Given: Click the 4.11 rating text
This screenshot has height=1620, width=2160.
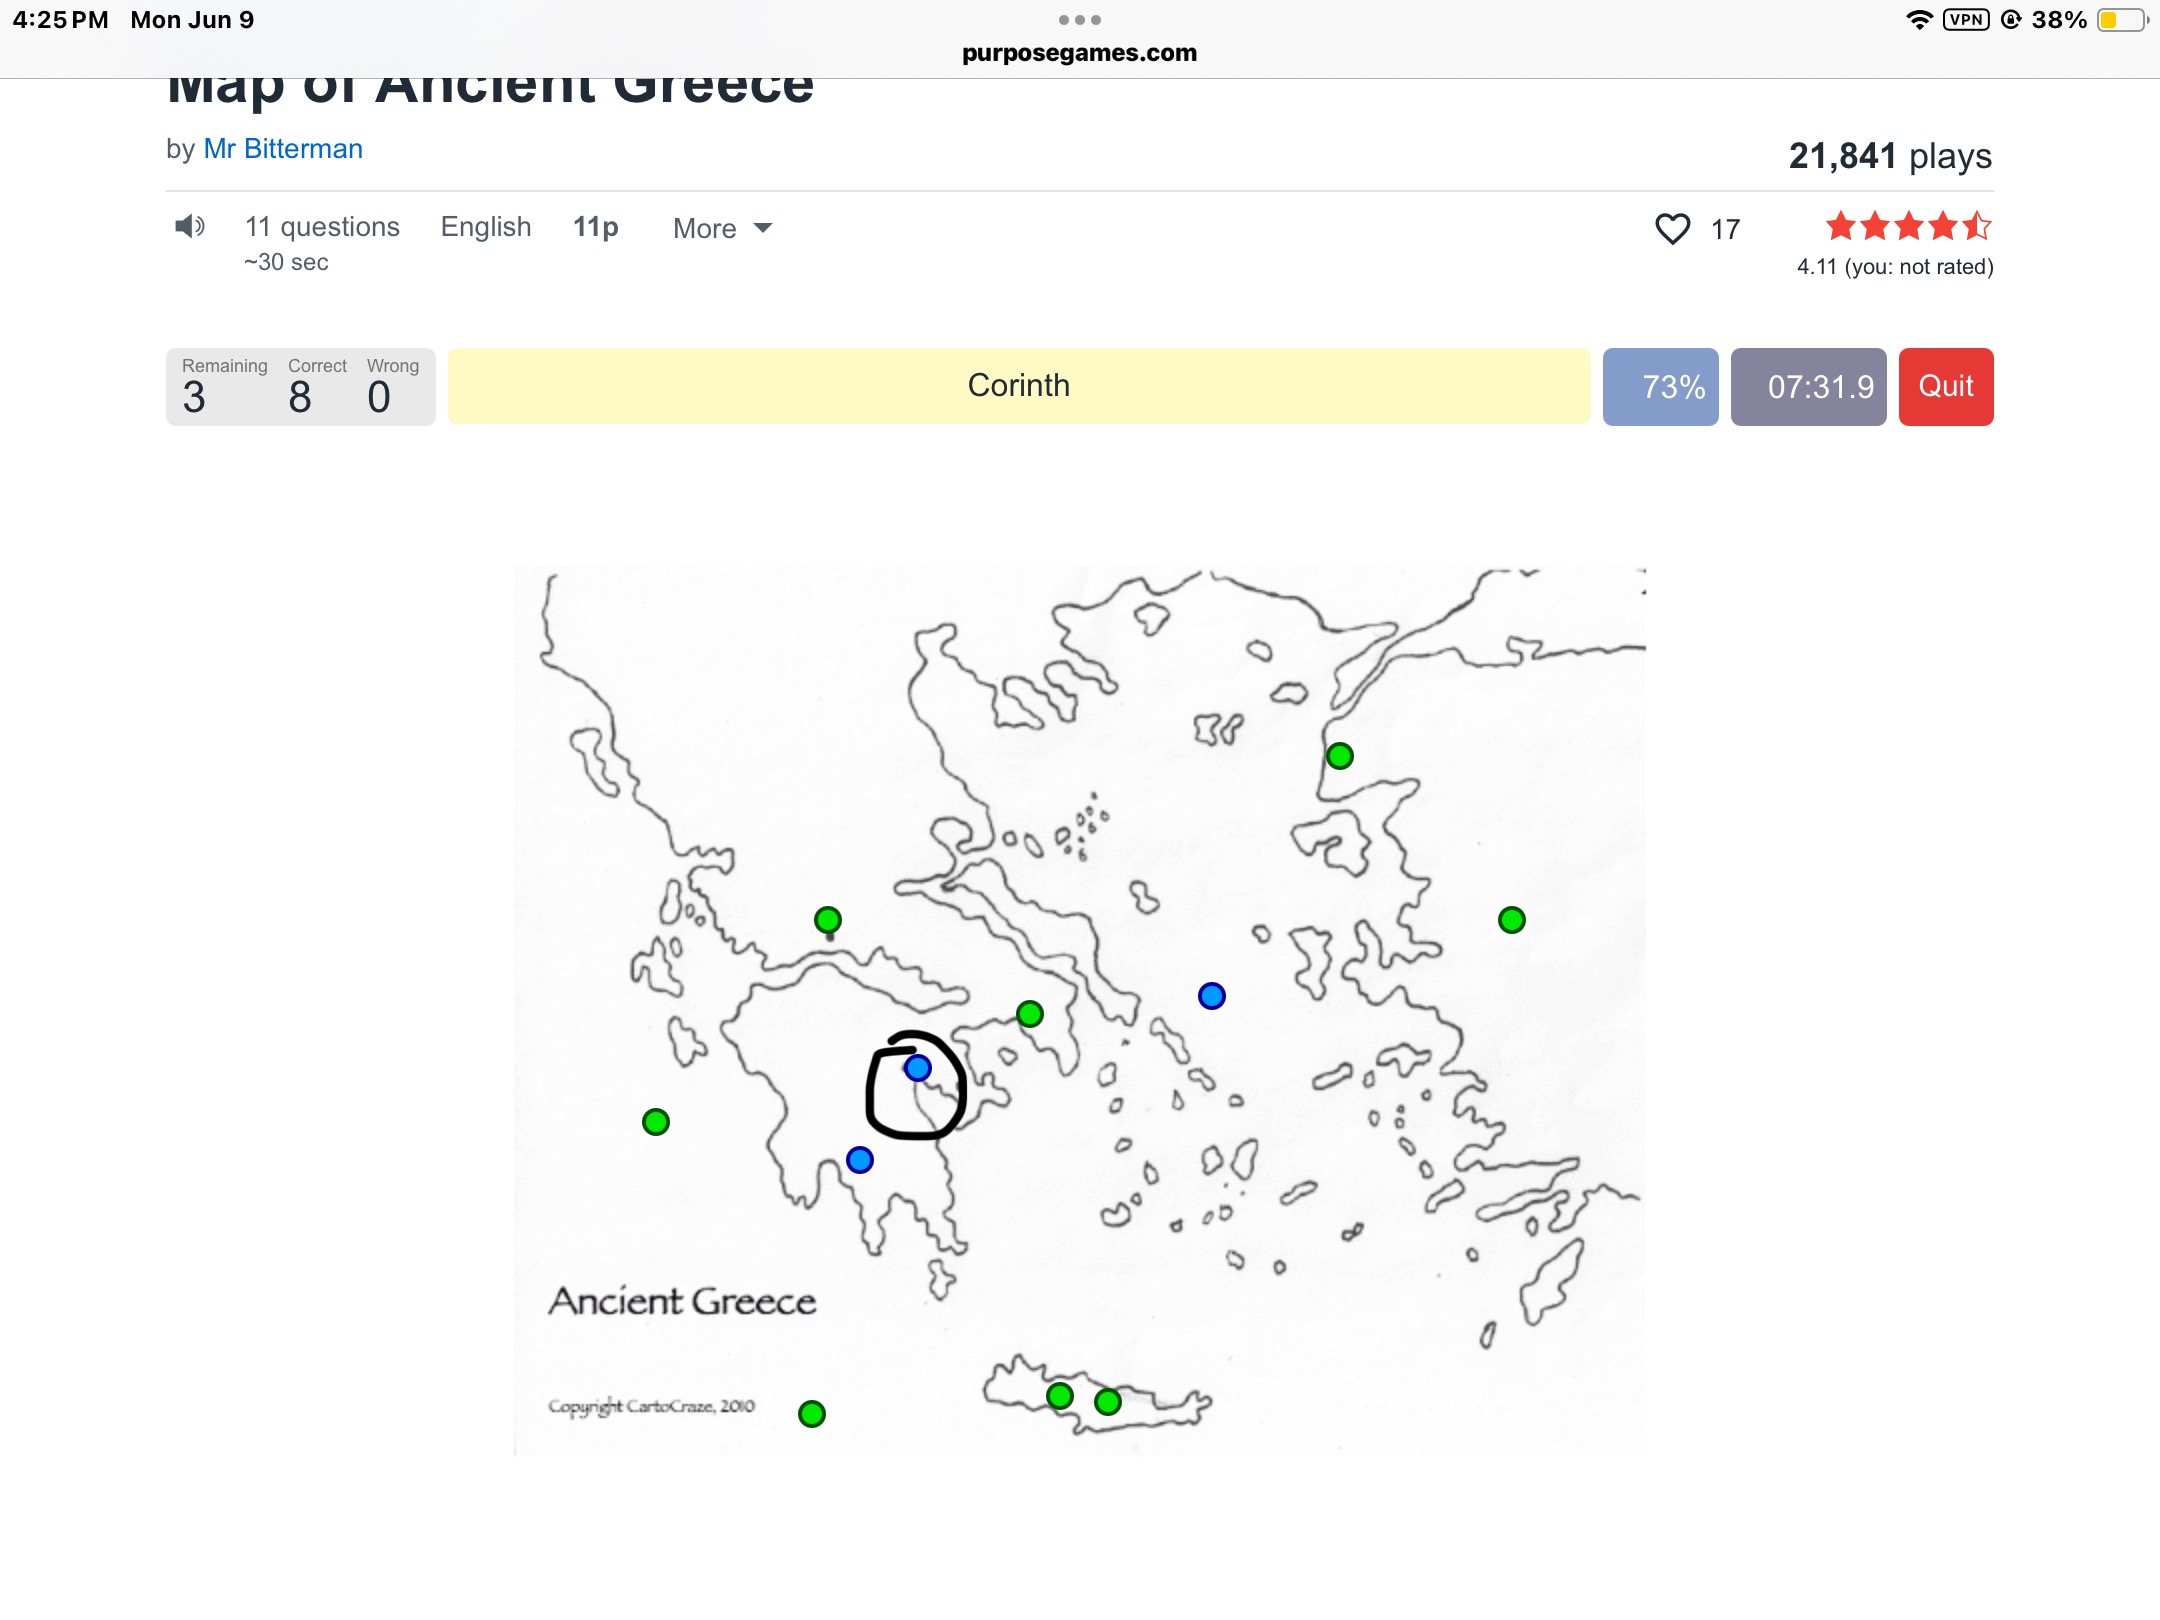Looking at the screenshot, I should tap(1895, 267).
